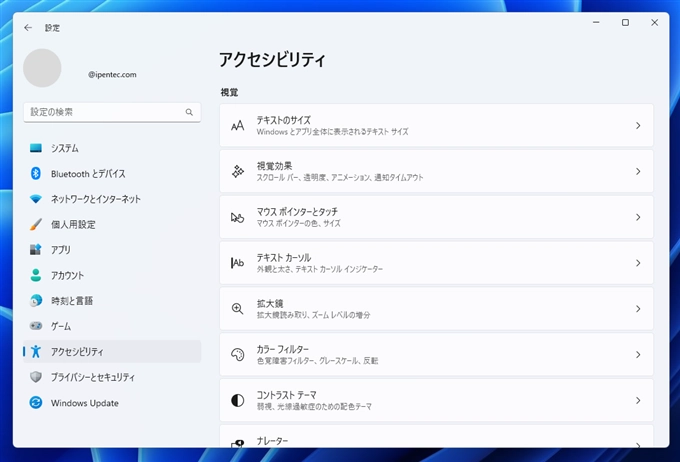Click the アクセシビリティ page heading
The image size is (680, 462).
click(272, 59)
